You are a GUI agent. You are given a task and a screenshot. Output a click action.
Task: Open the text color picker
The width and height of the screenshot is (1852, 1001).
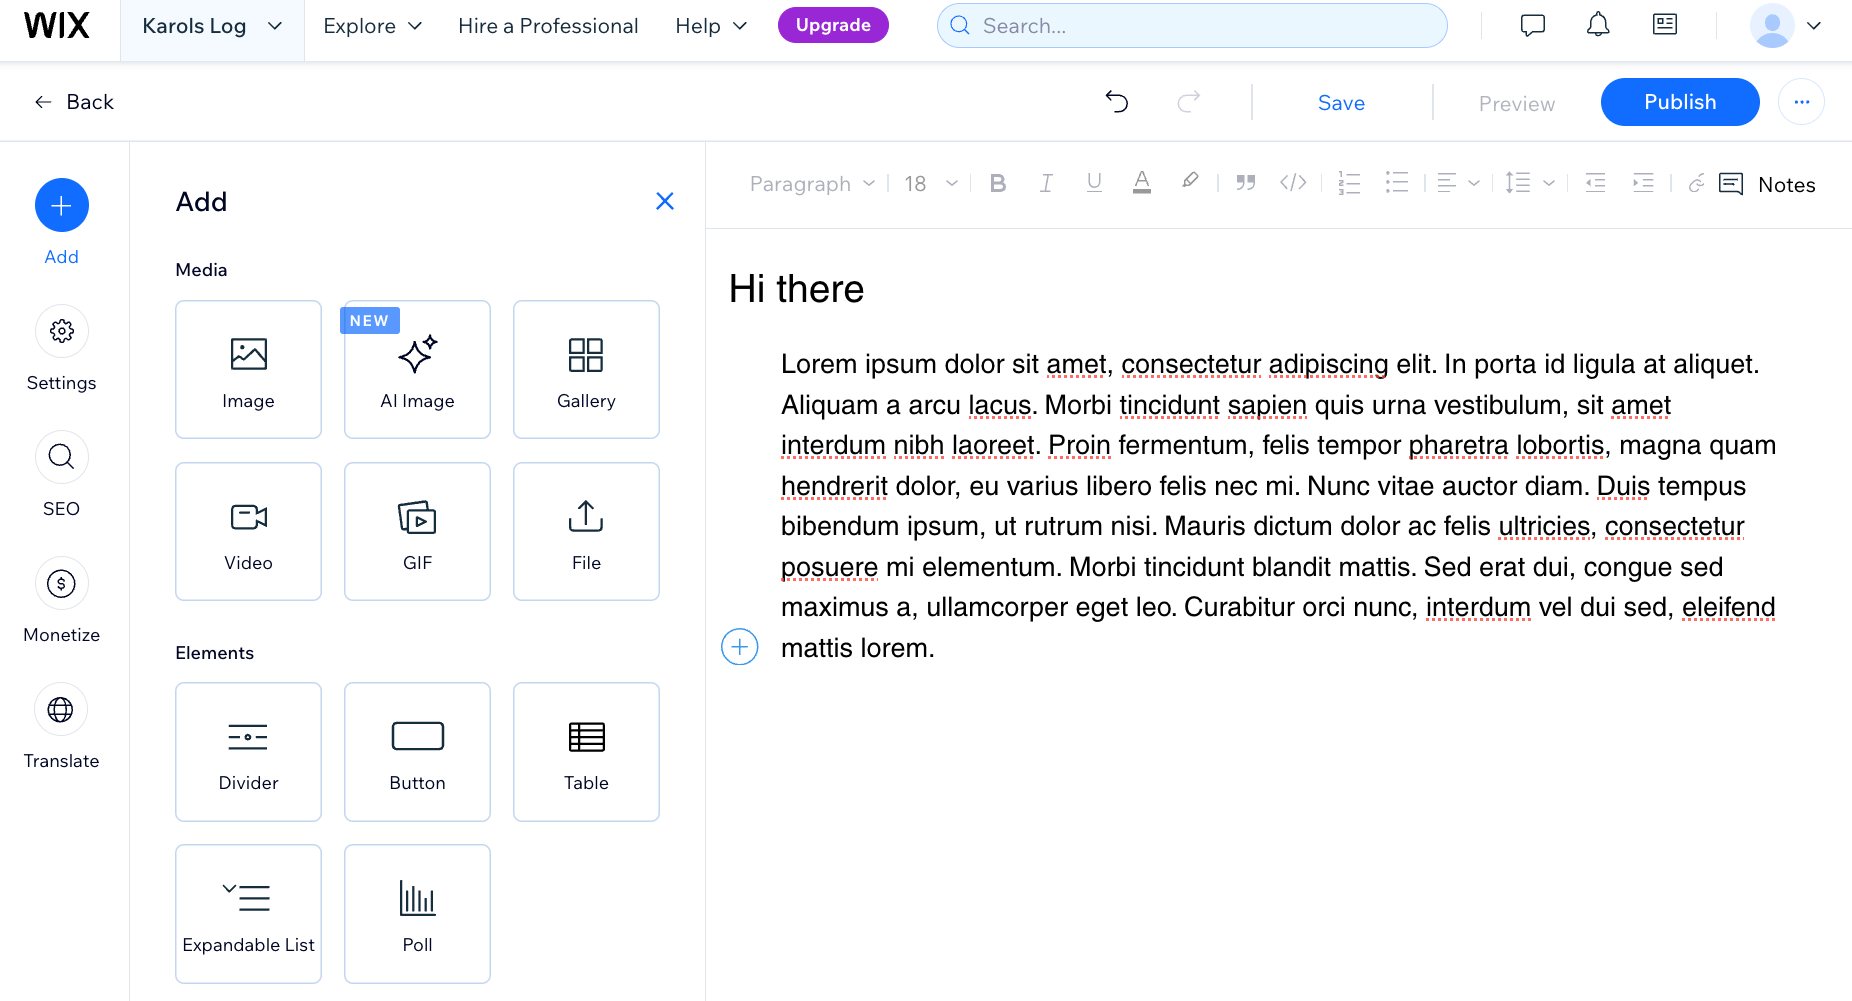pos(1142,183)
